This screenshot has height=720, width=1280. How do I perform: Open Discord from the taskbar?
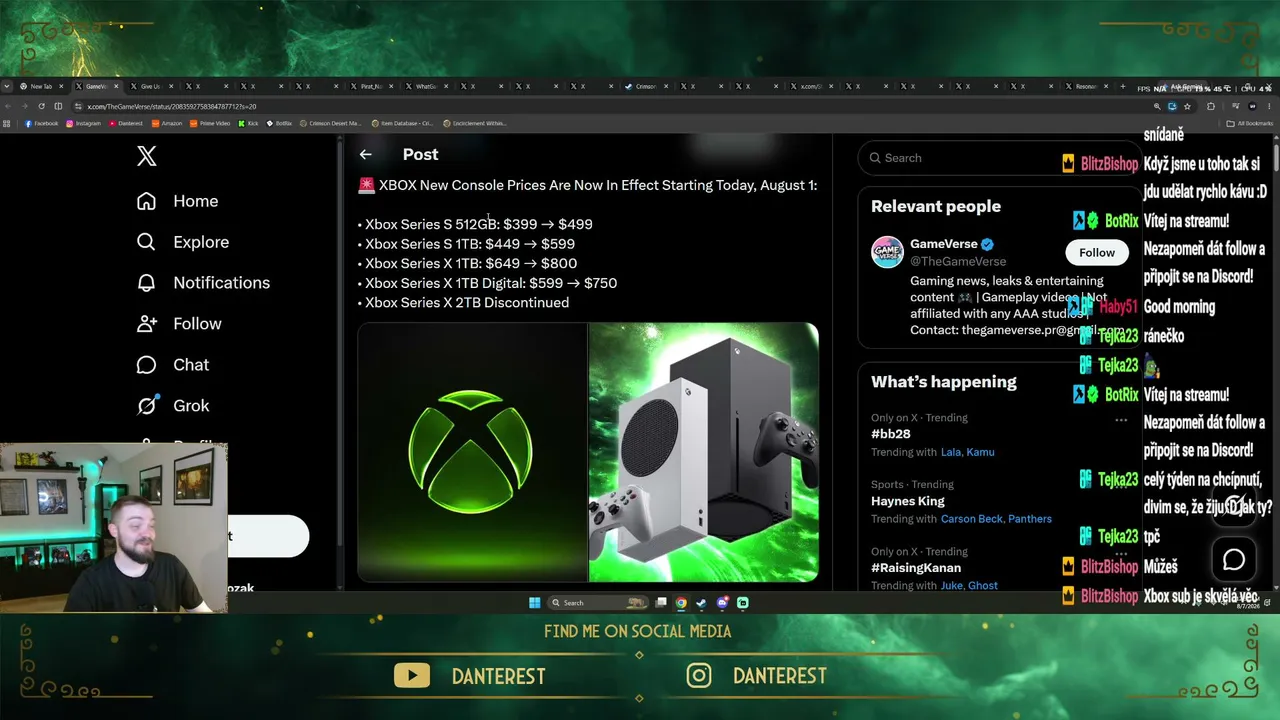(x=722, y=603)
